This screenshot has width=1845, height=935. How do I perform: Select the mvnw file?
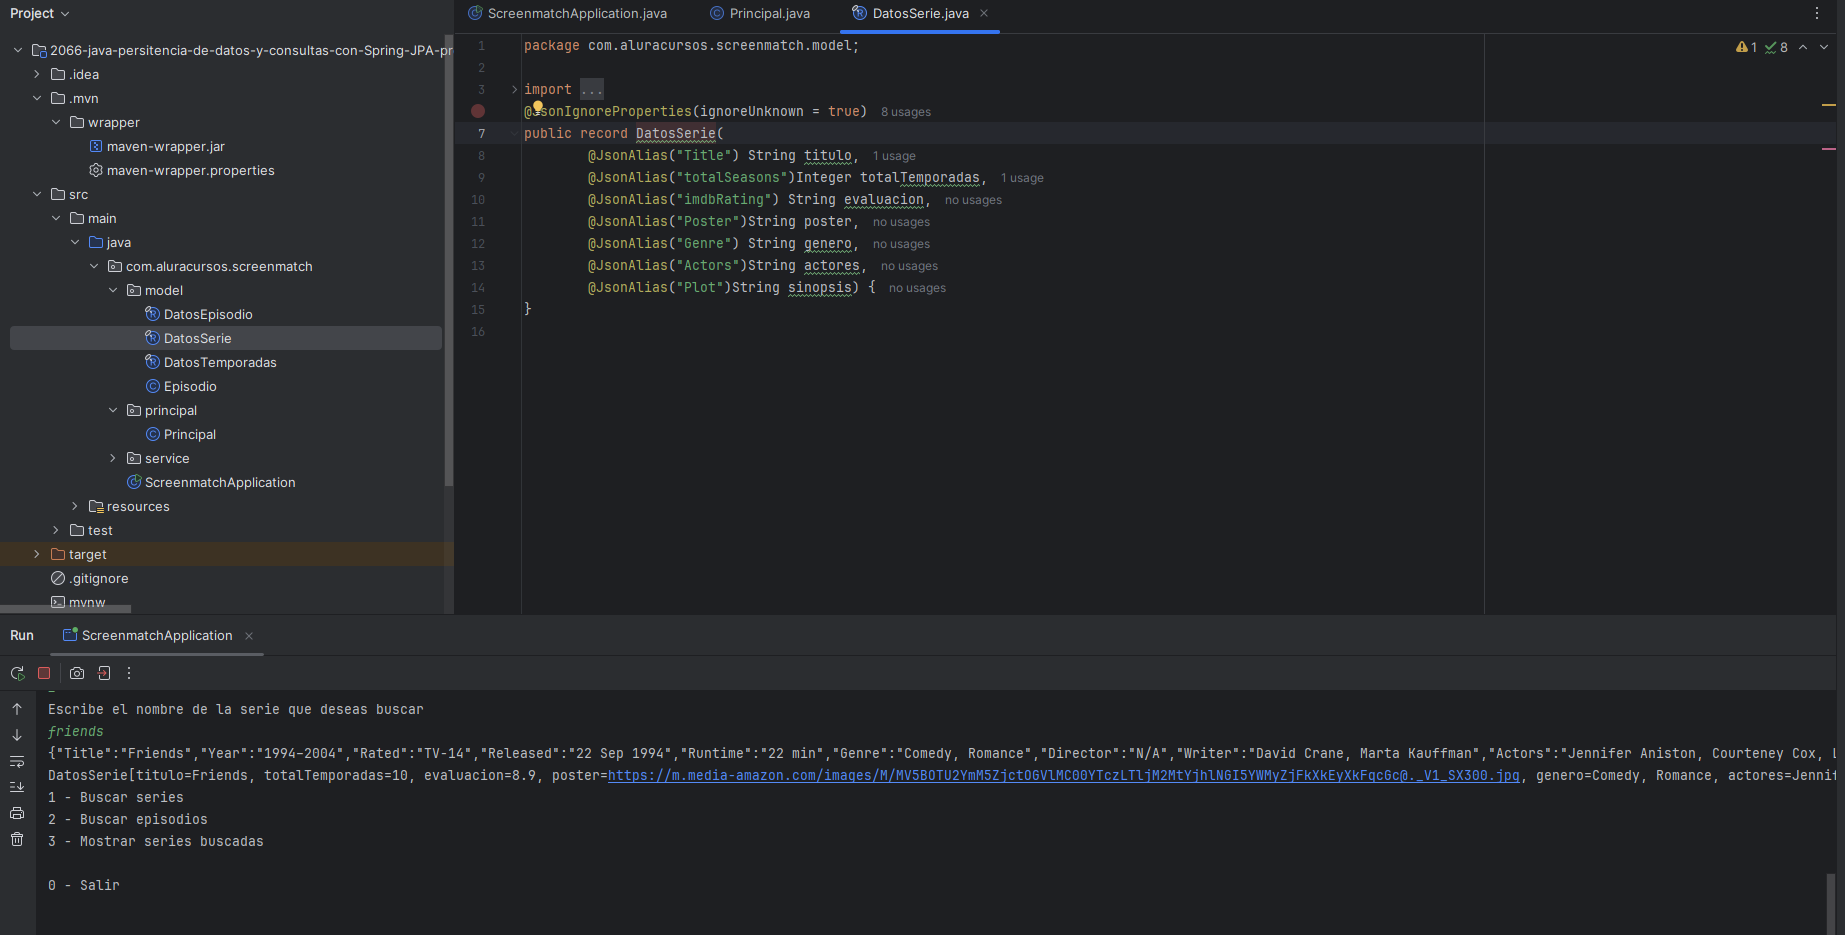(x=78, y=602)
